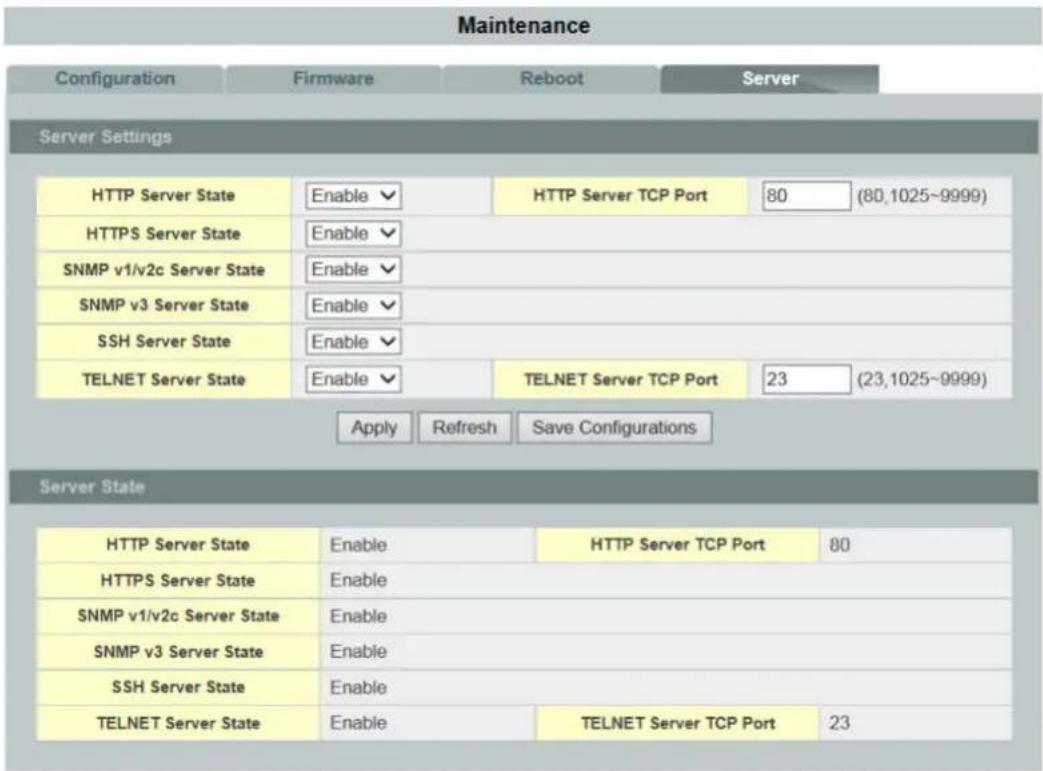Switch to the Firmware tab
The width and height of the screenshot is (1043, 771).
coord(333,78)
